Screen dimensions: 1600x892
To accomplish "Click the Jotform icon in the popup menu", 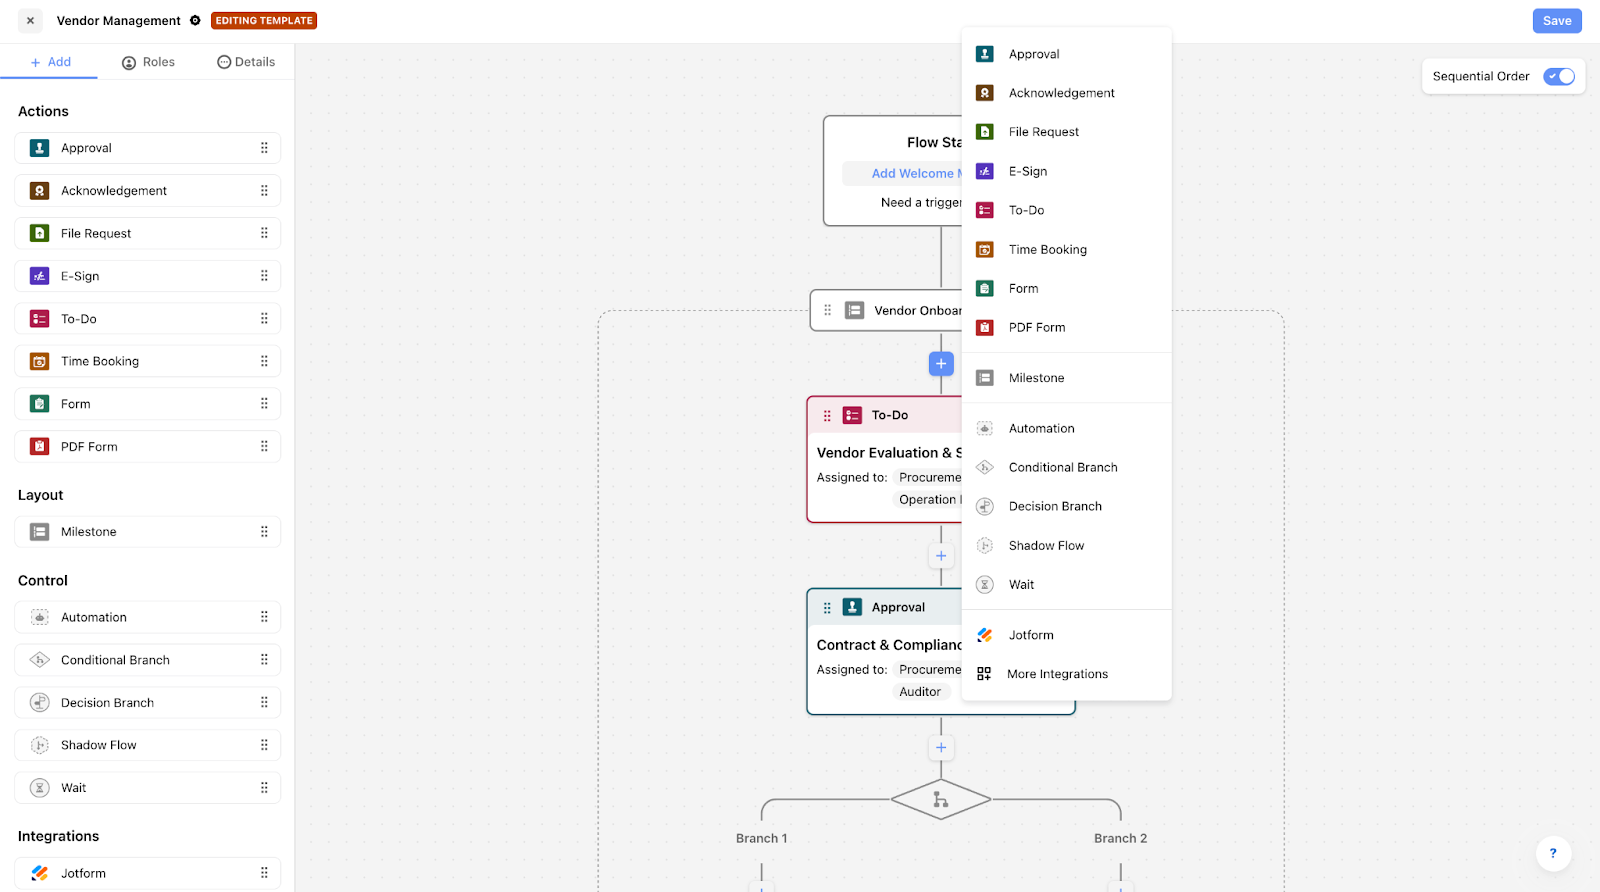I will [x=984, y=635].
